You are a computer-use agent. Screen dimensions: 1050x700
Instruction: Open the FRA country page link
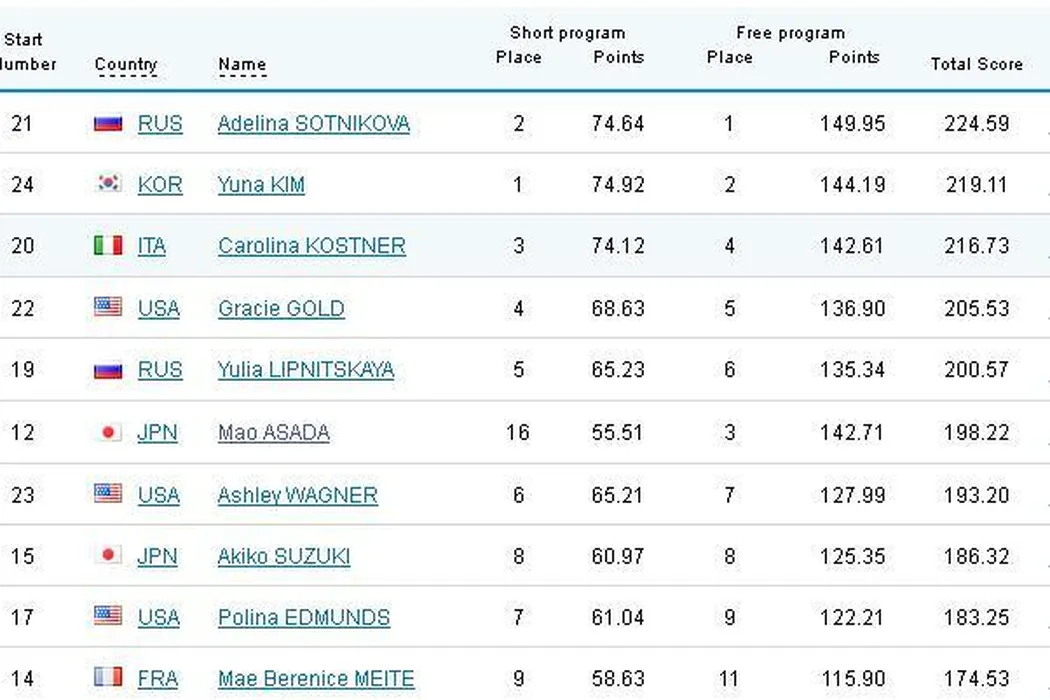coord(158,680)
